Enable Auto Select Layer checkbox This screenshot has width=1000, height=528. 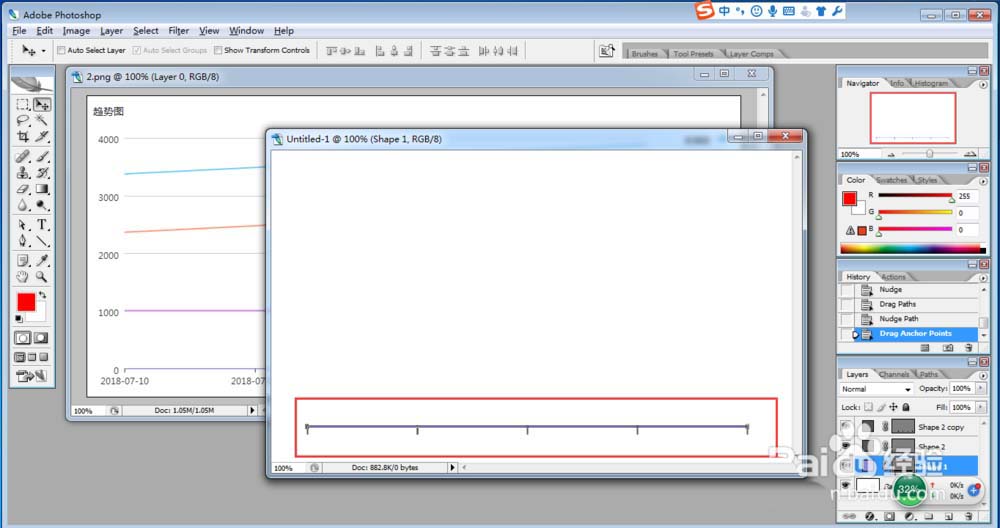tap(61, 50)
